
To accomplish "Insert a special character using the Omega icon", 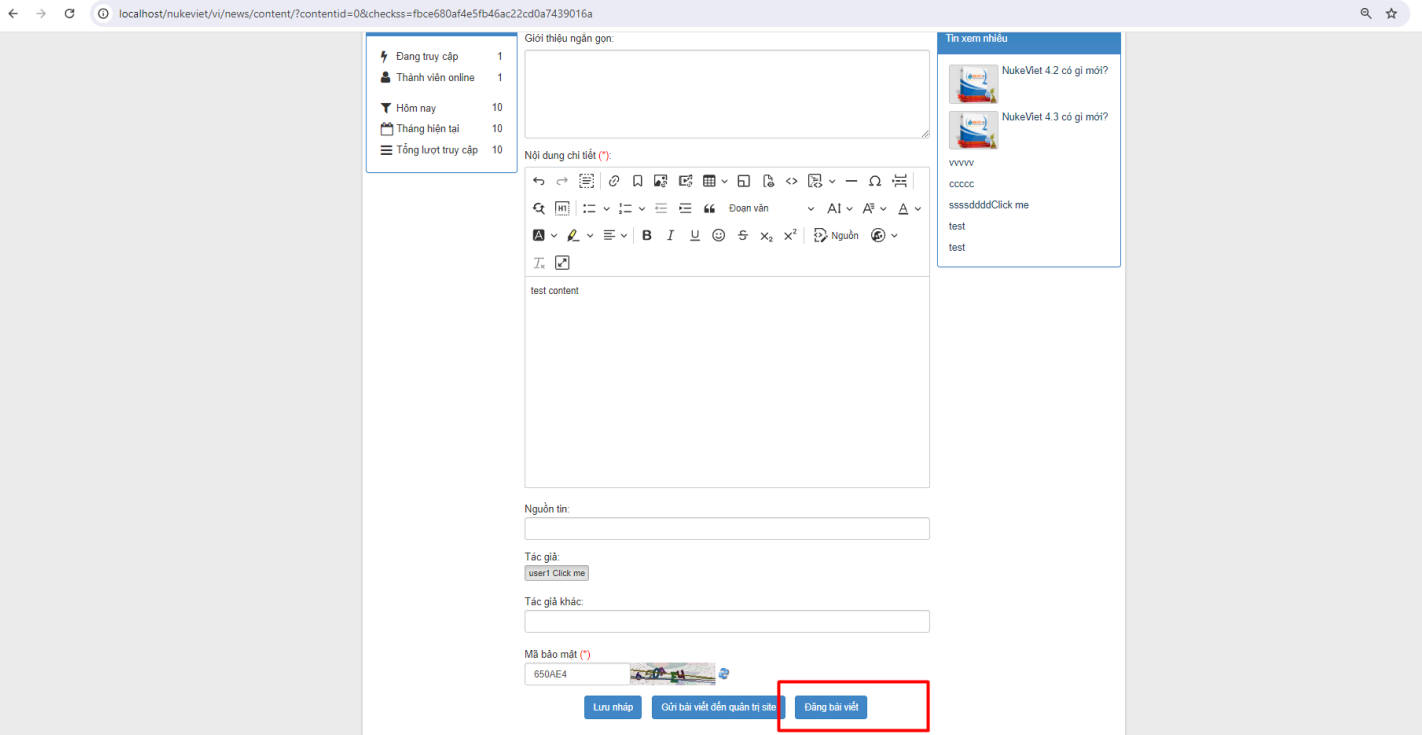I will [x=874, y=181].
